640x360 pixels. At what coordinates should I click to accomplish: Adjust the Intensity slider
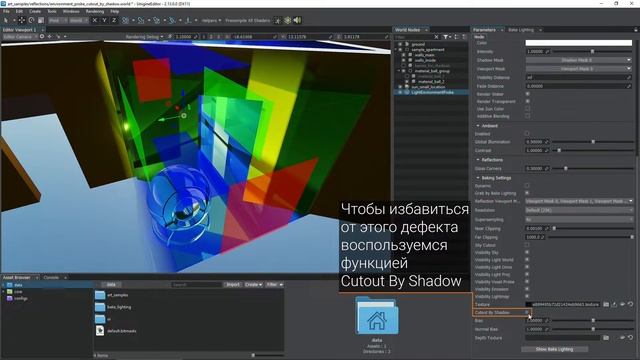593,51
